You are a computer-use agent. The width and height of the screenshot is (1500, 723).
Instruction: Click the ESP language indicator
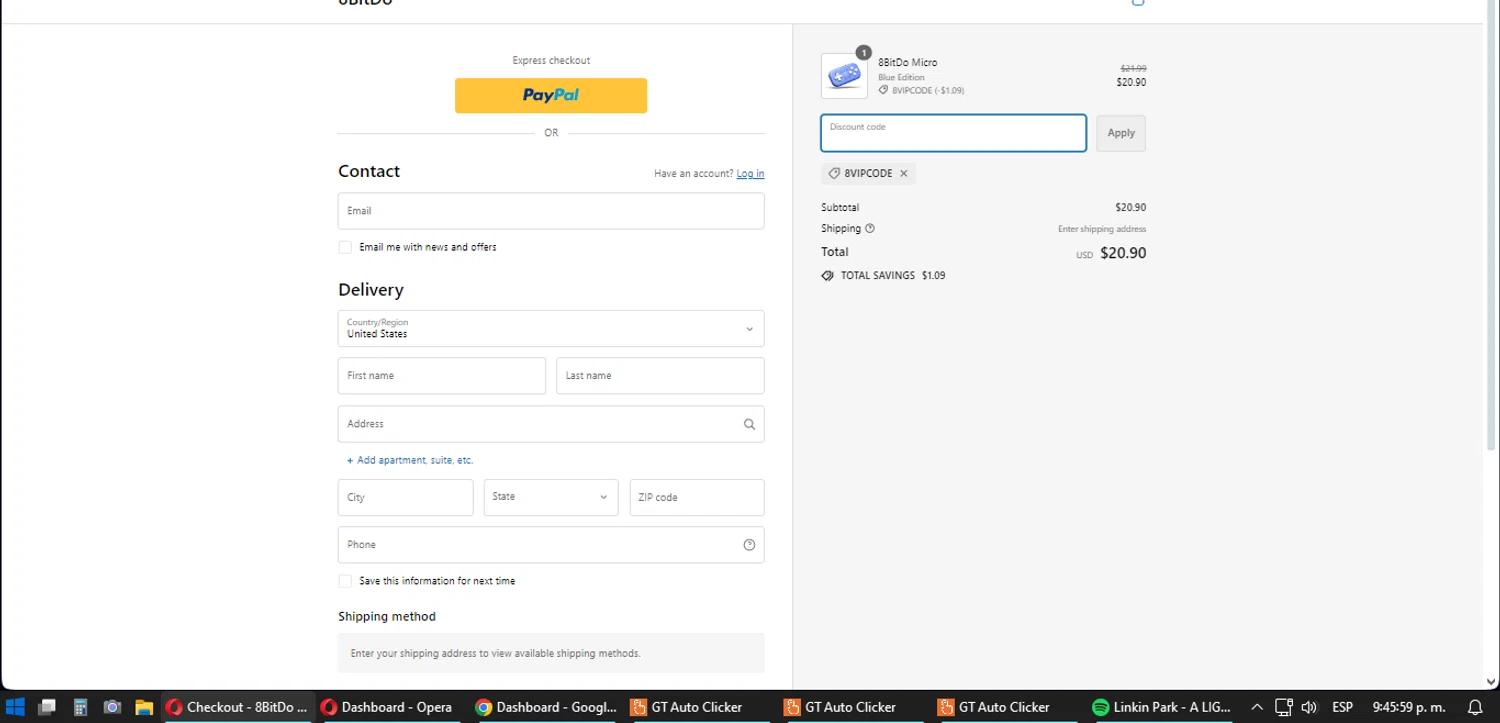click(1342, 707)
